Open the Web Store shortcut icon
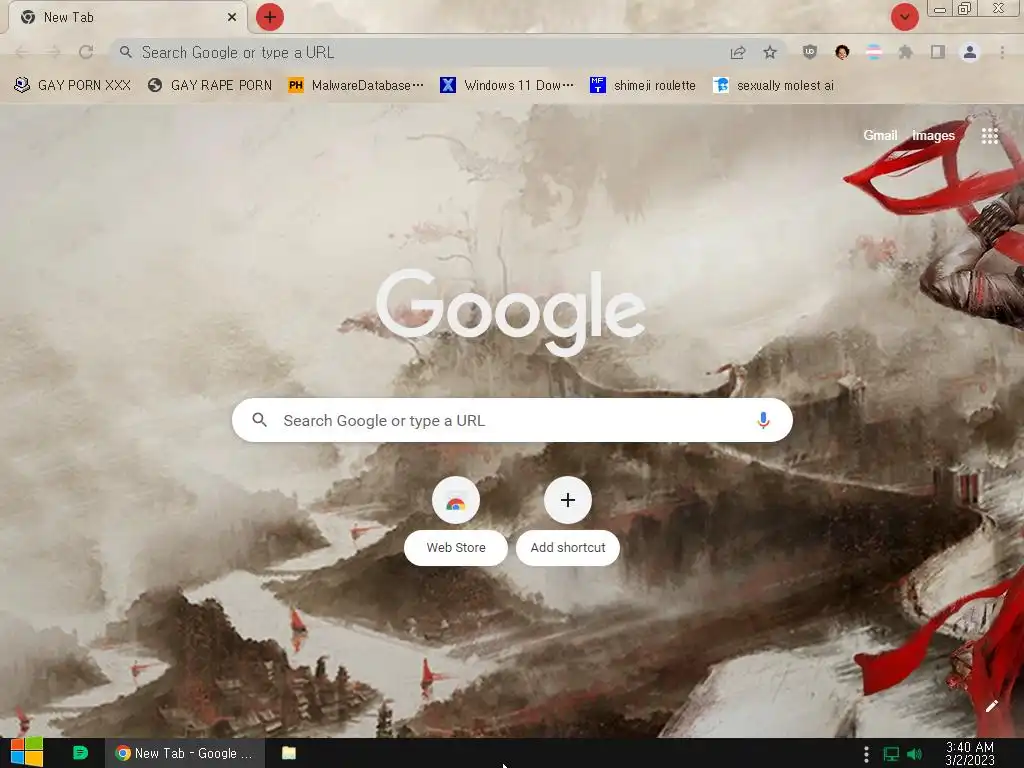 [x=456, y=500]
